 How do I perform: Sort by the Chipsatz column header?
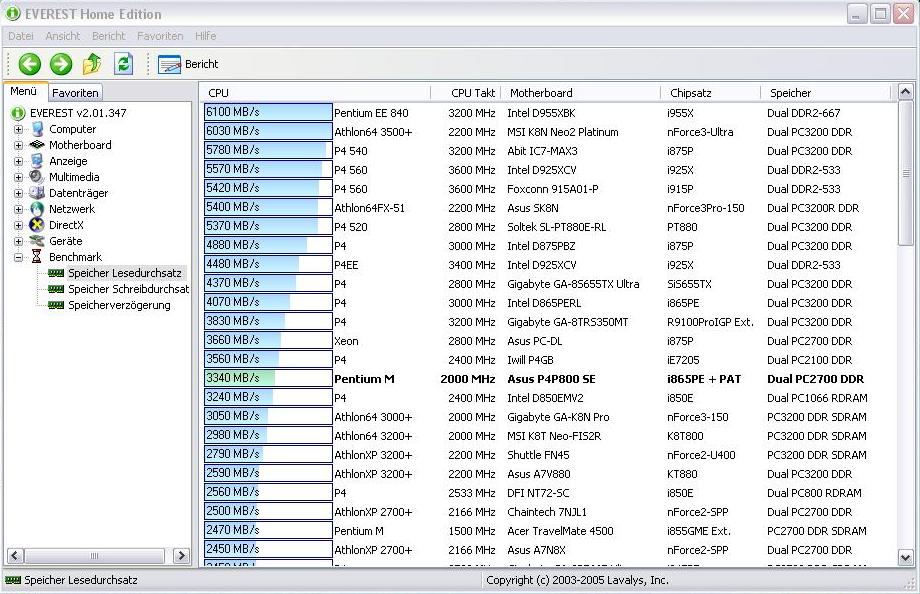click(x=711, y=93)
